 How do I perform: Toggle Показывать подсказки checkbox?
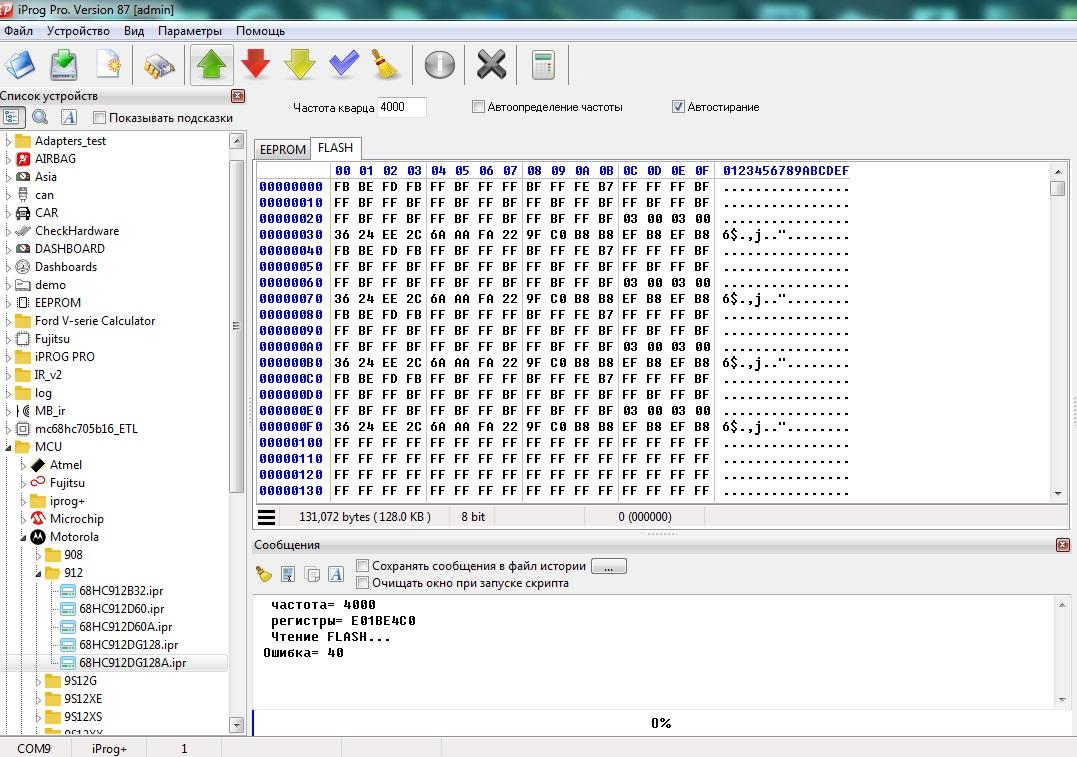coord(100,117)
